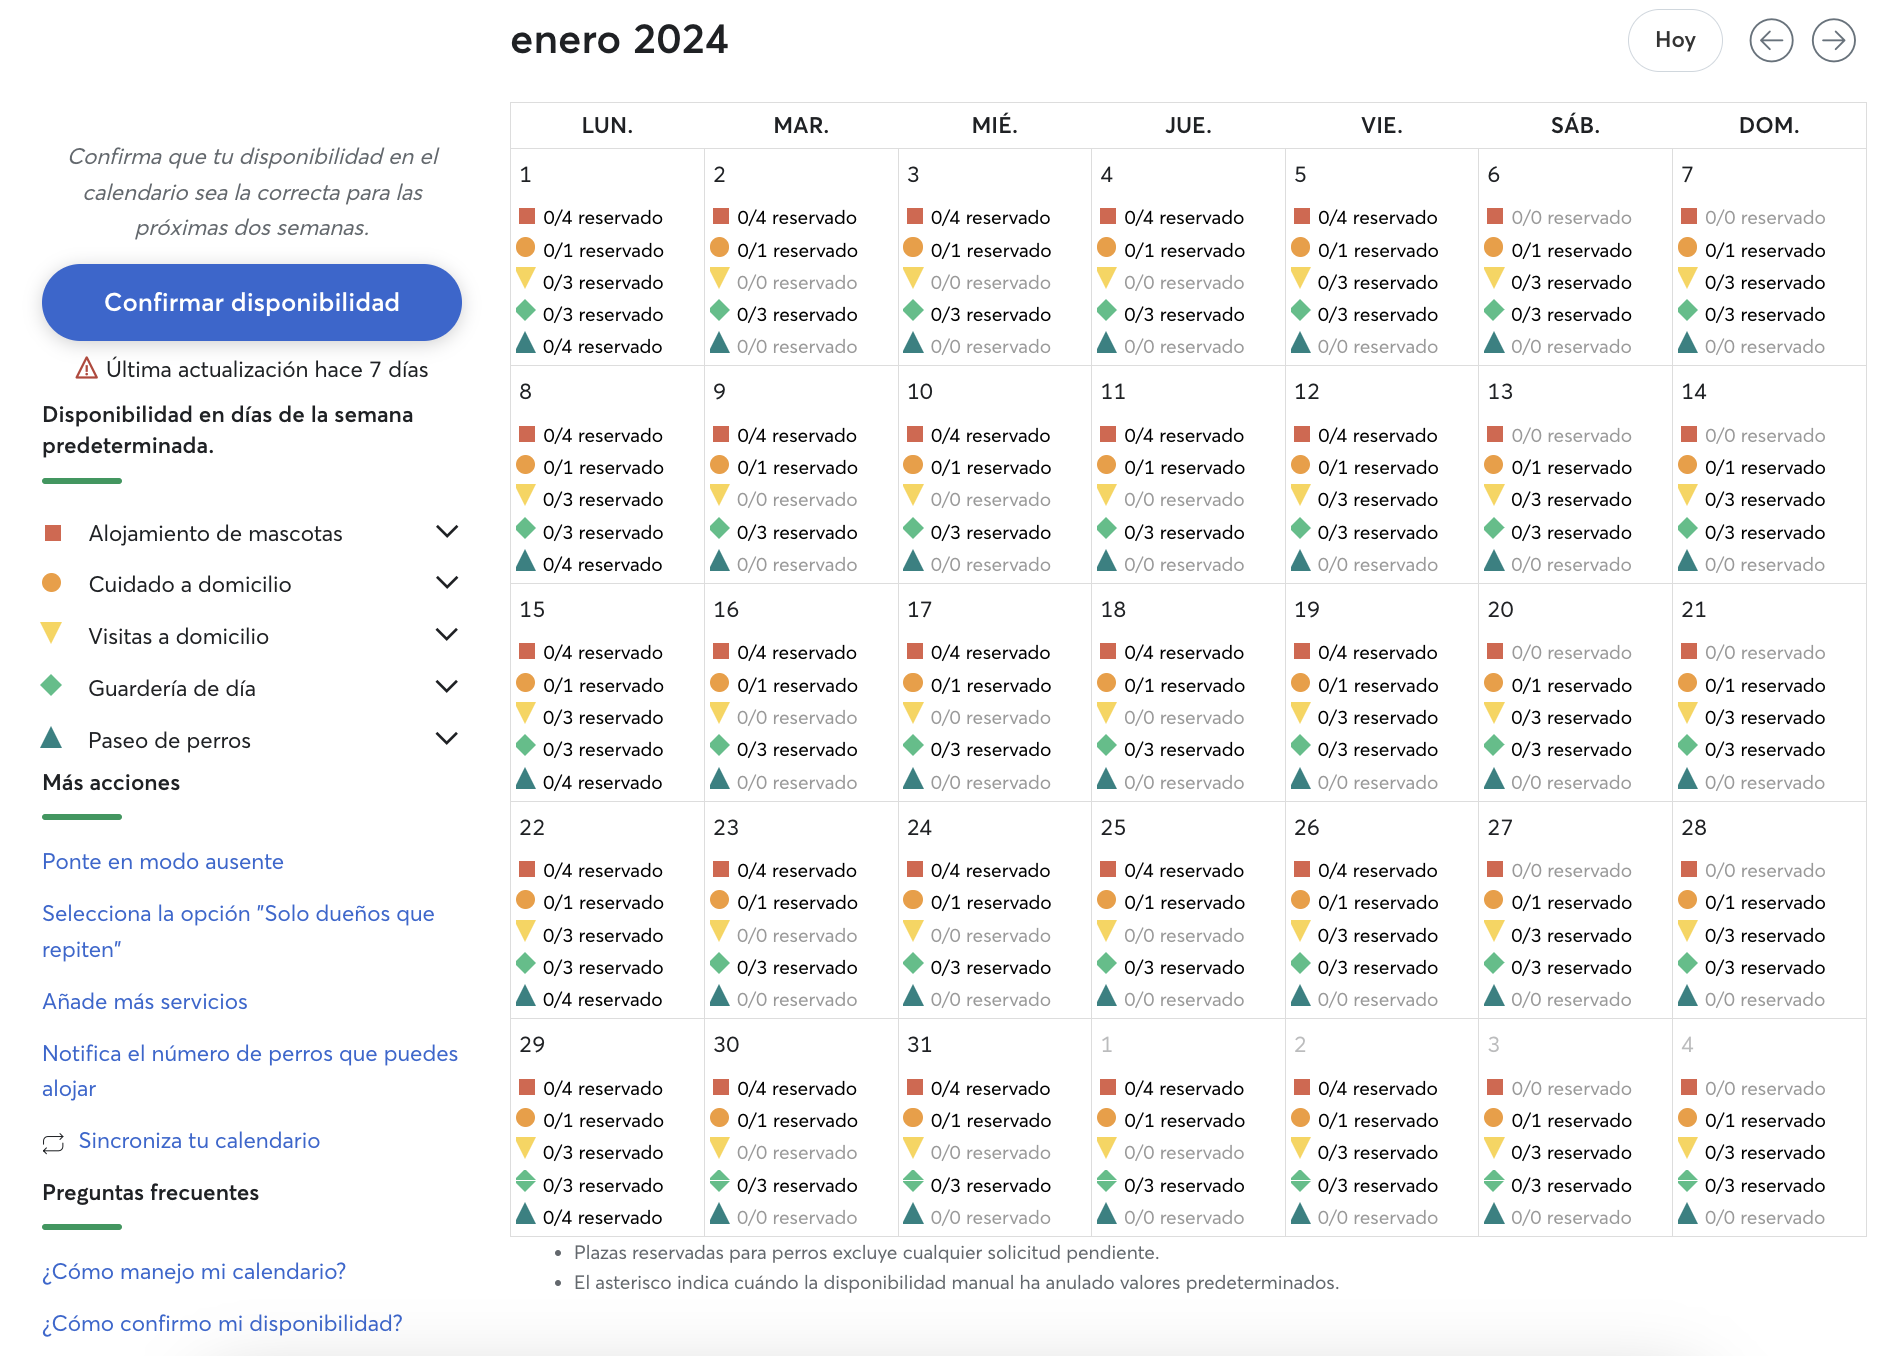Click 0/4 reservado on January 1

pos(601,216)
